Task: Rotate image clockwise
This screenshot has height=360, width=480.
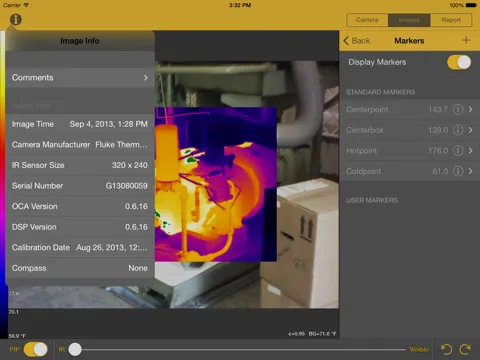Action: (465, 349)
